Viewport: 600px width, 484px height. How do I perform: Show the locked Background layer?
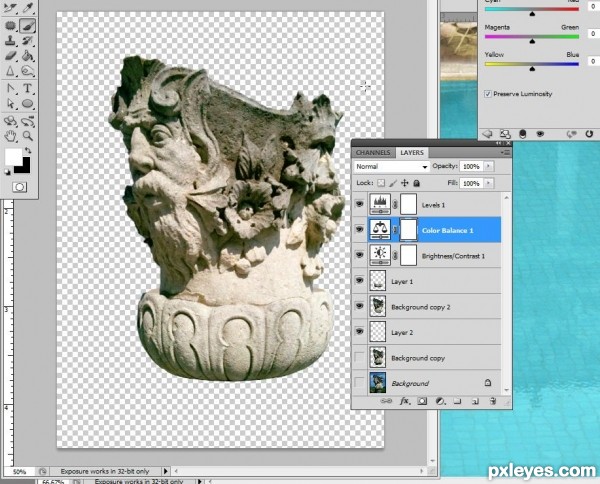point(359,382)
